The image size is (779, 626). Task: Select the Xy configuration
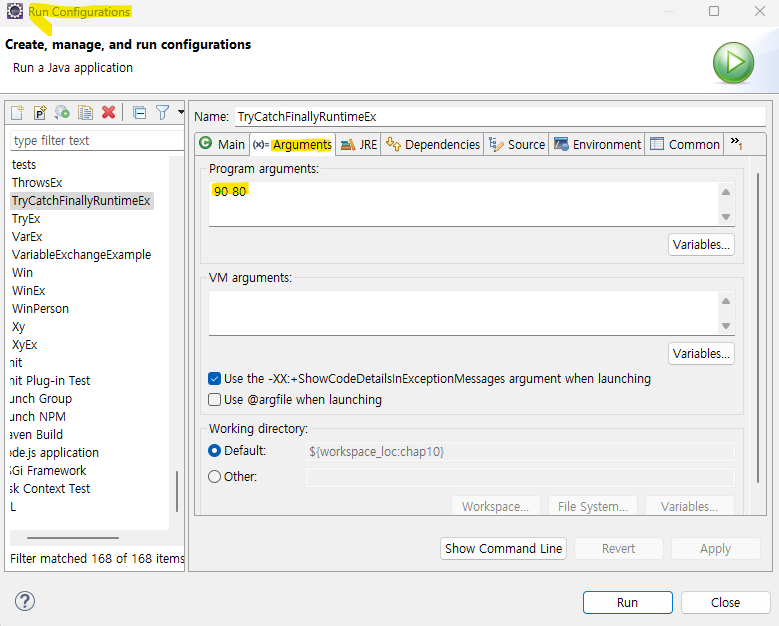(18, 326)
